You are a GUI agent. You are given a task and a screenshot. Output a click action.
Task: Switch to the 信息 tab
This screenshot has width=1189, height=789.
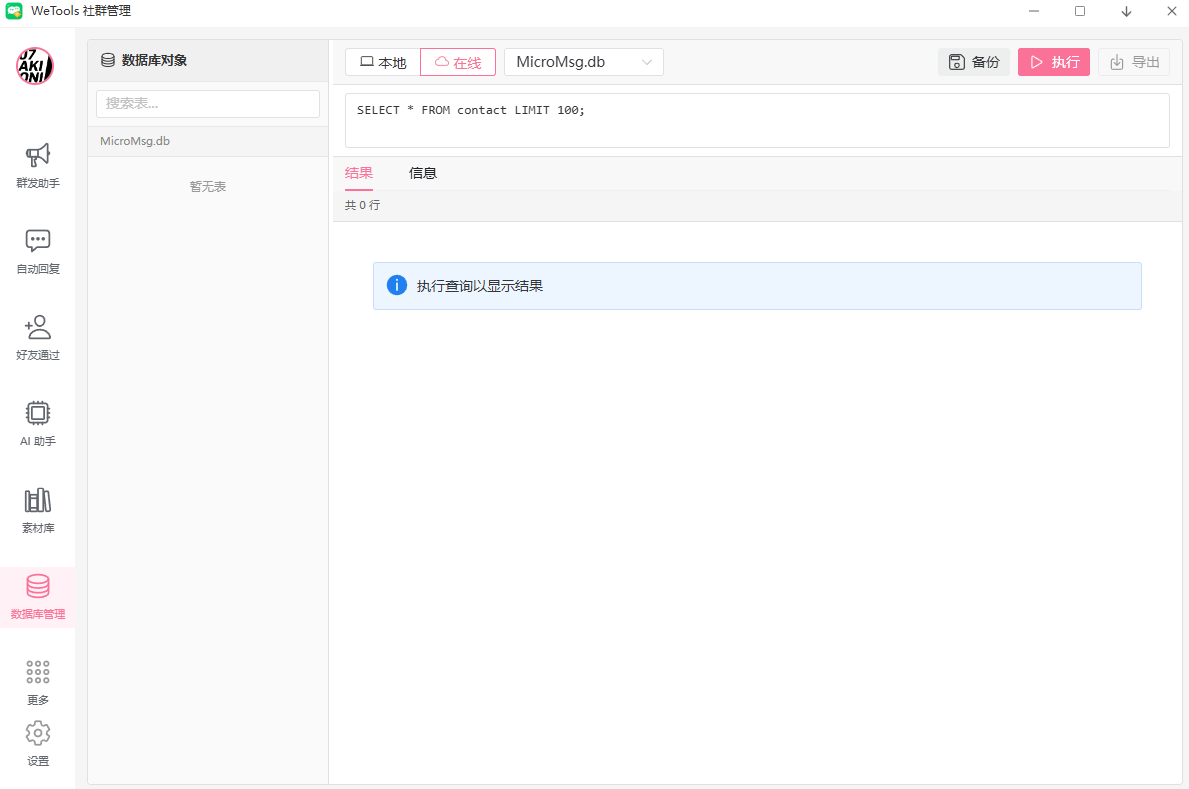tap(423, 173)
